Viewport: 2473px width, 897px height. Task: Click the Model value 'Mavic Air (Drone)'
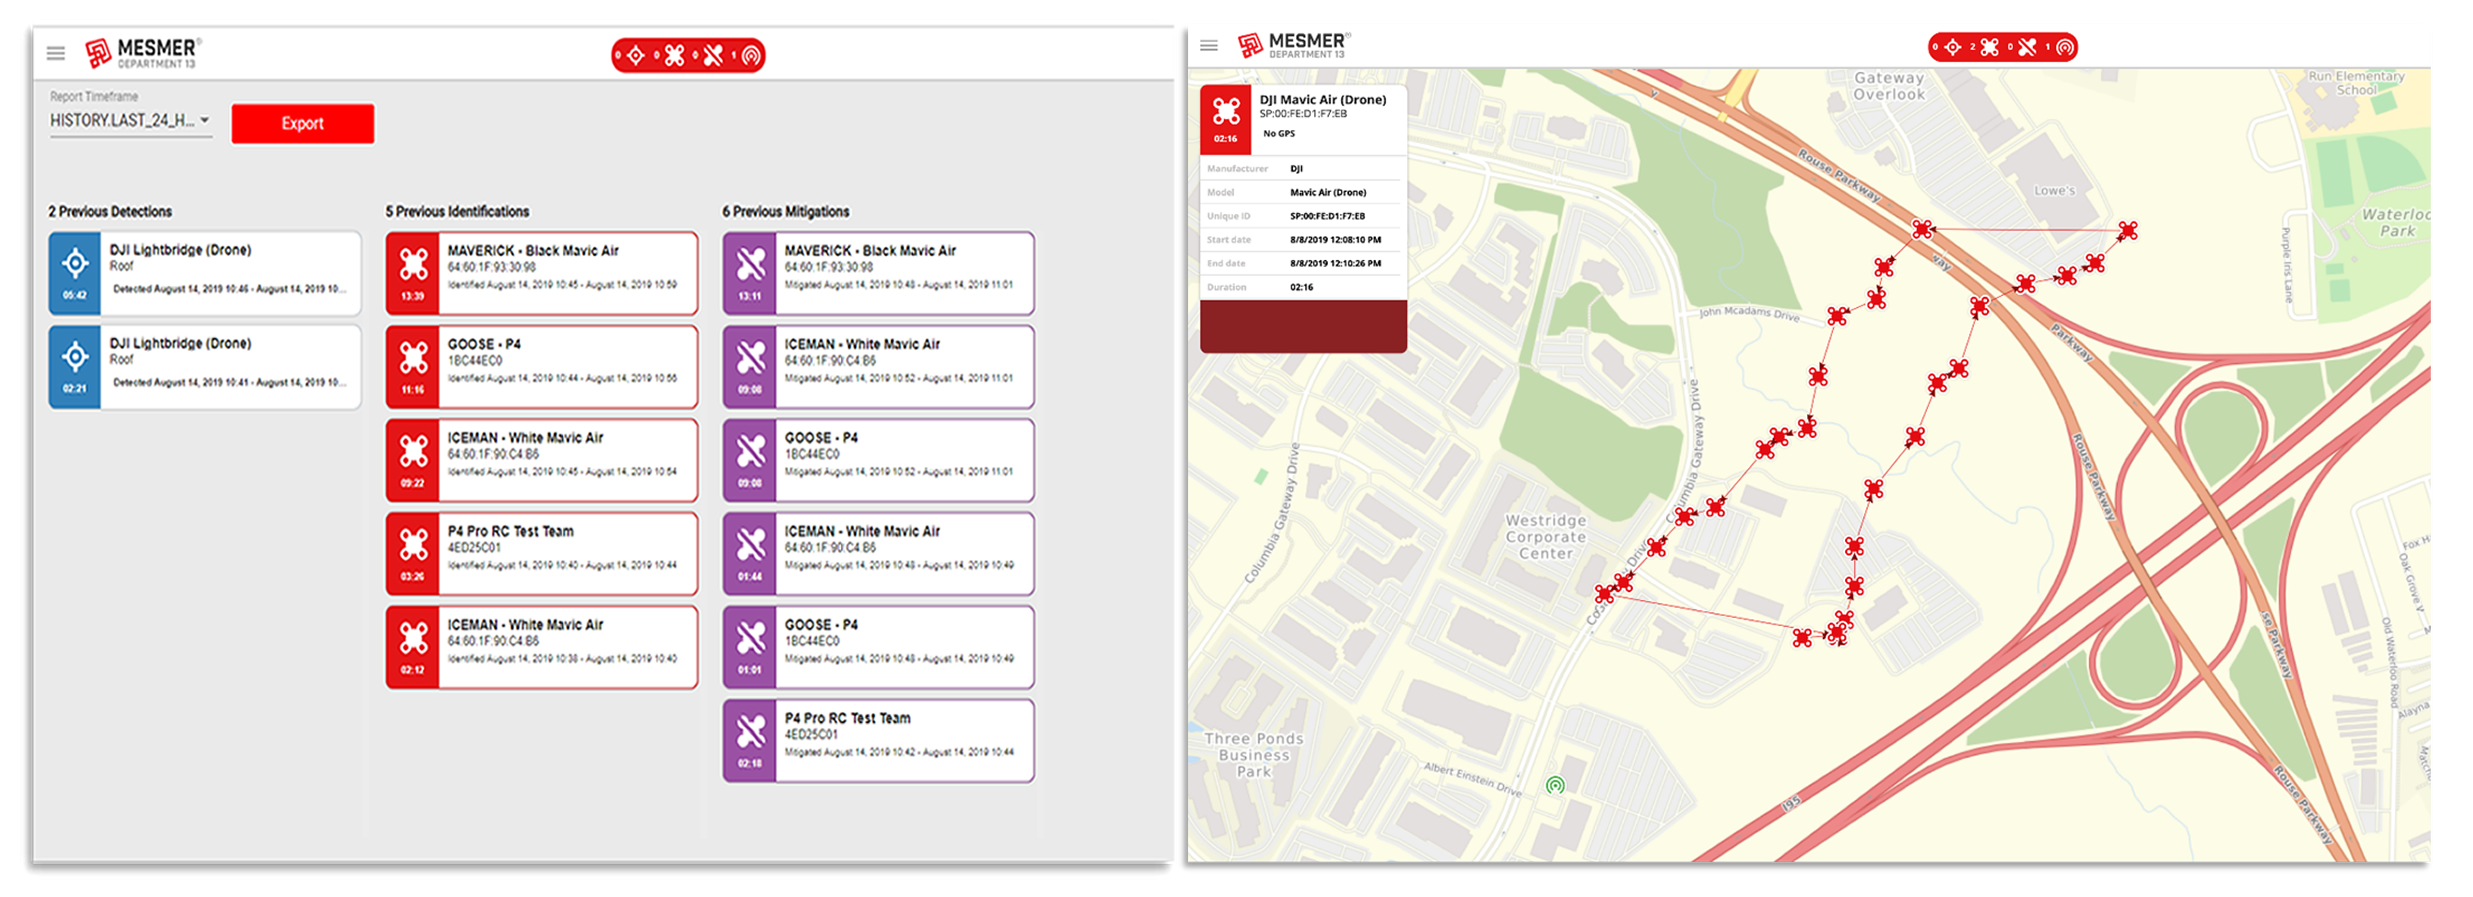[x=1328, y=192]
